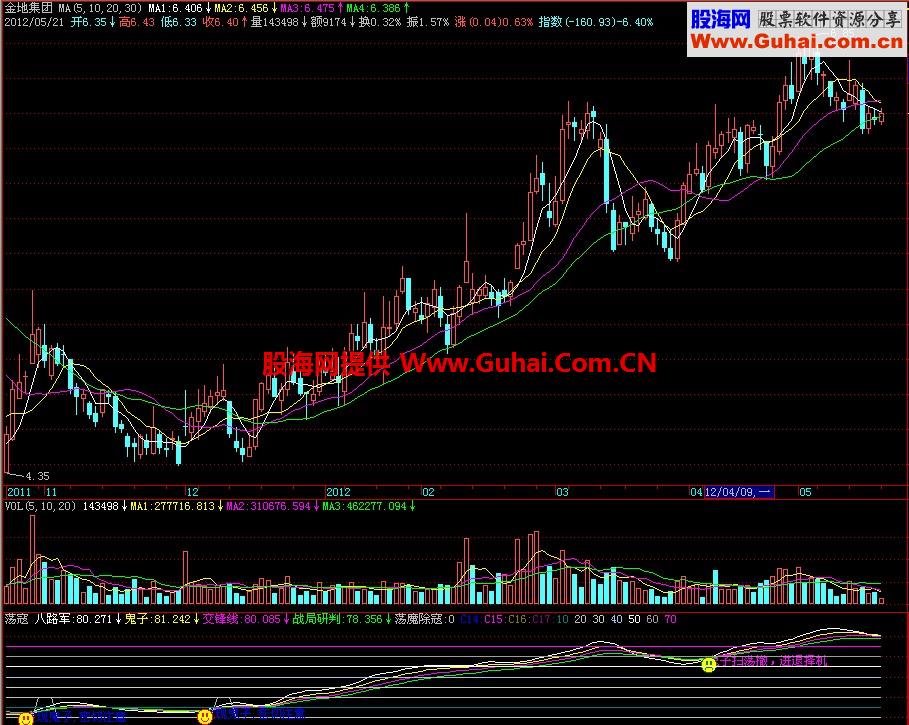Viewport: 909px width, 725px height.
Task: Open the VOL(5,10,20) indicator parameters
Action: pos(41,507)
